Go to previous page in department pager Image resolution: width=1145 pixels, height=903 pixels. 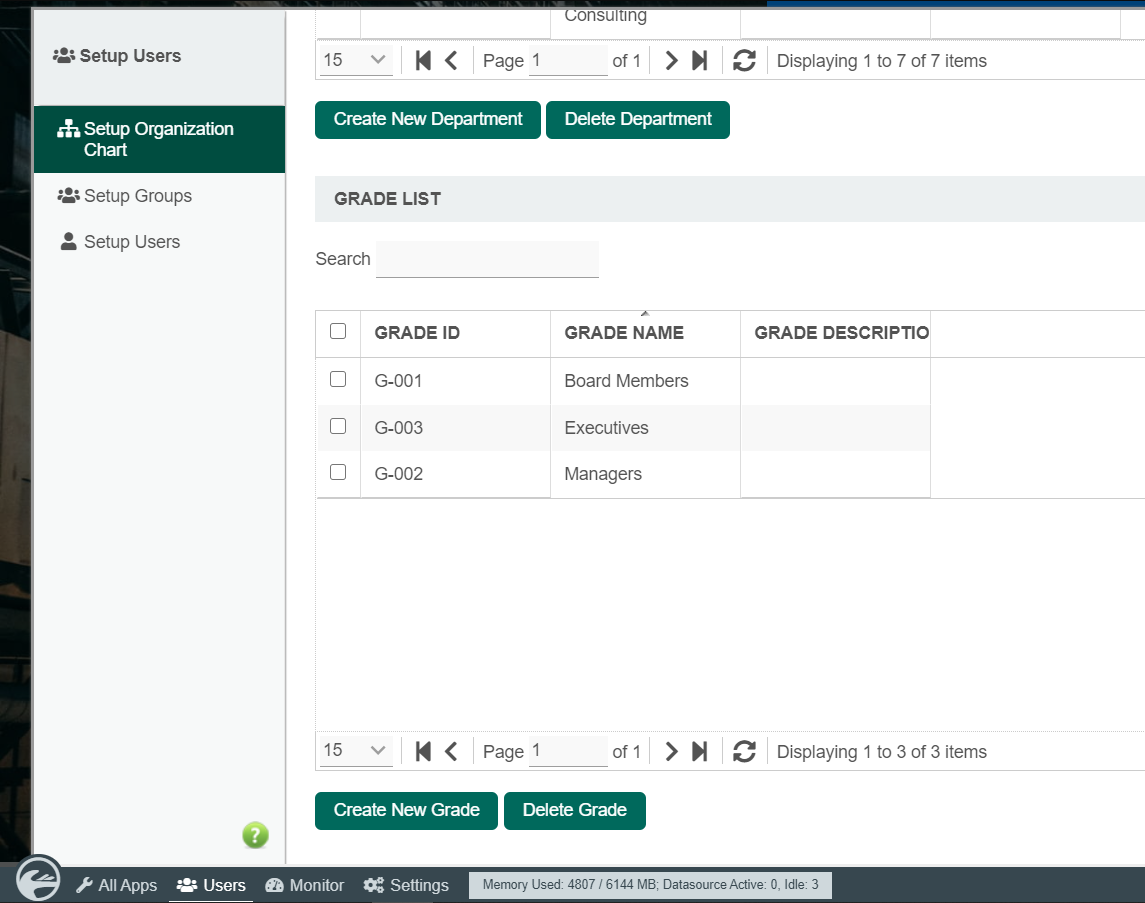(451, 61)
